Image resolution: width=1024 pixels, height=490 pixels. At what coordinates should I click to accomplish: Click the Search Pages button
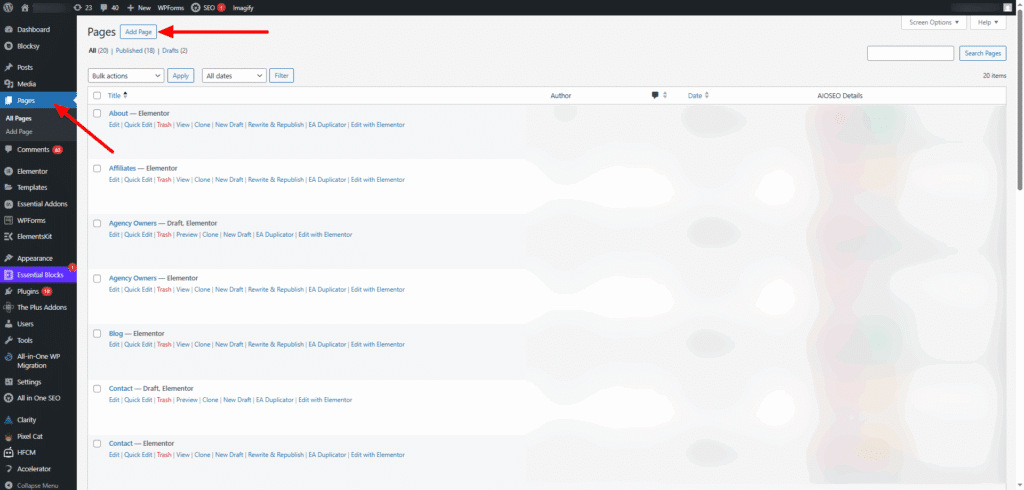(x=983, y=53)
